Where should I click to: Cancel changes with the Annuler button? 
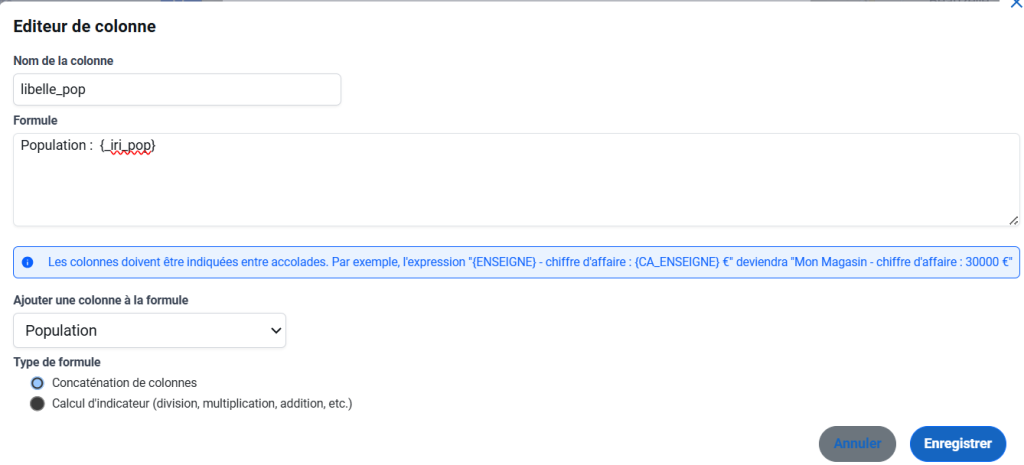(857, 443)
